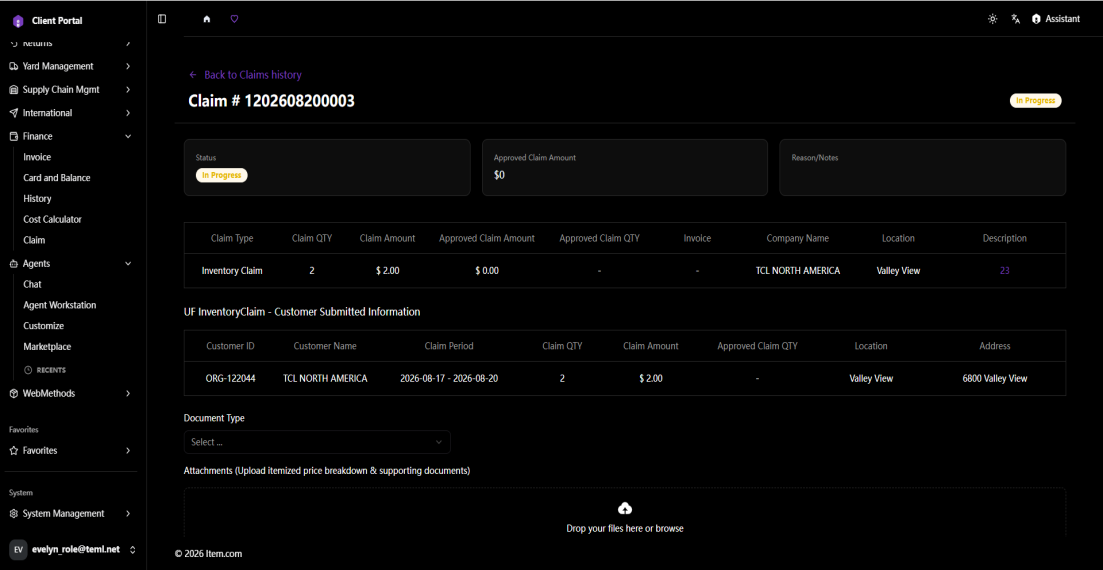Switch theme with the sun icon
This screenshot has width=1103, height=570.
tap(993, 19)
